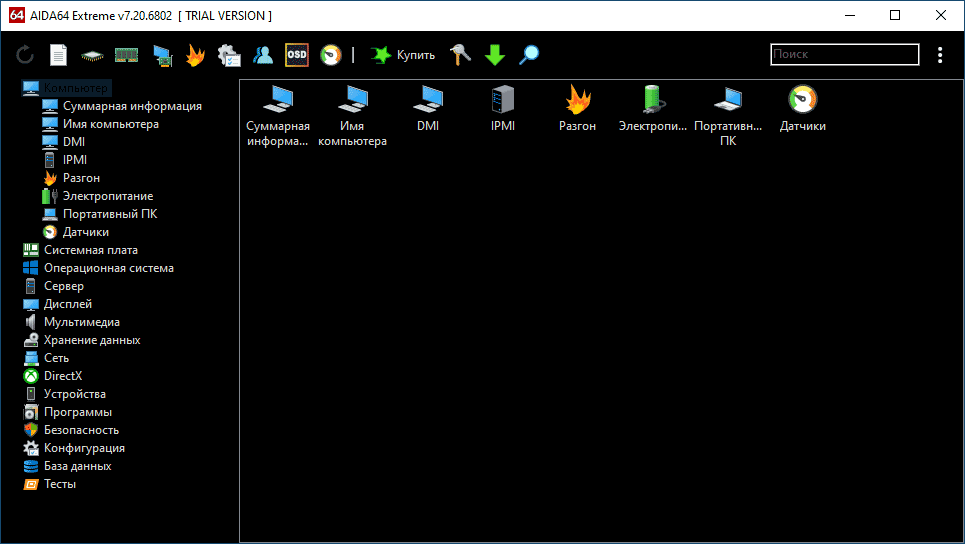
Task: Select Системная плата in the tree
Action: (x=90, y=250)
